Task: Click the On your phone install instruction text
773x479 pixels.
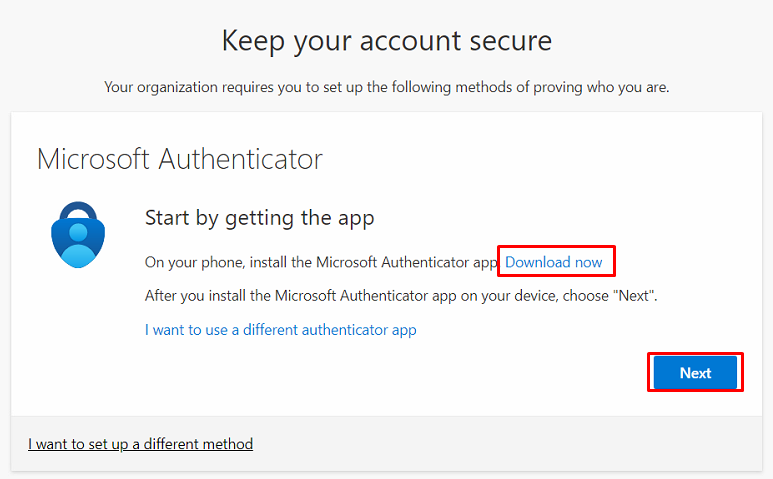Action: click(320, 263)
